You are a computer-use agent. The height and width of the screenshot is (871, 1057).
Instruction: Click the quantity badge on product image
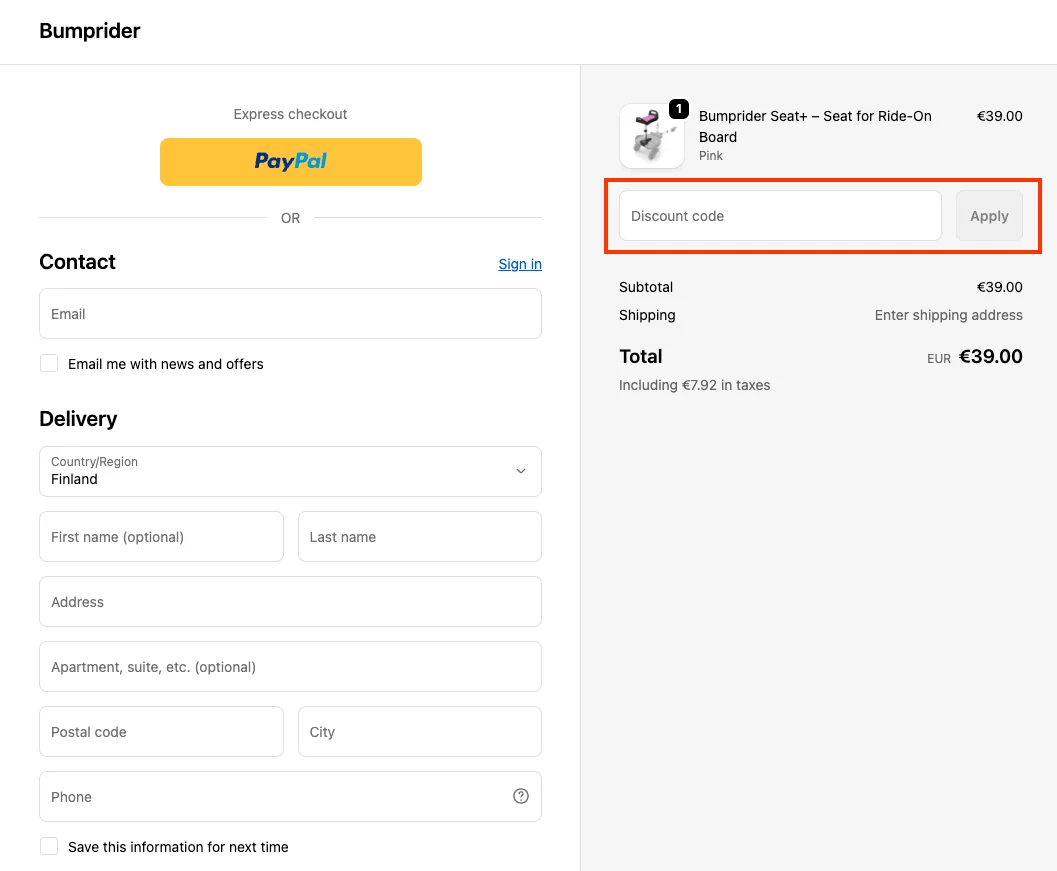(678, 109)
